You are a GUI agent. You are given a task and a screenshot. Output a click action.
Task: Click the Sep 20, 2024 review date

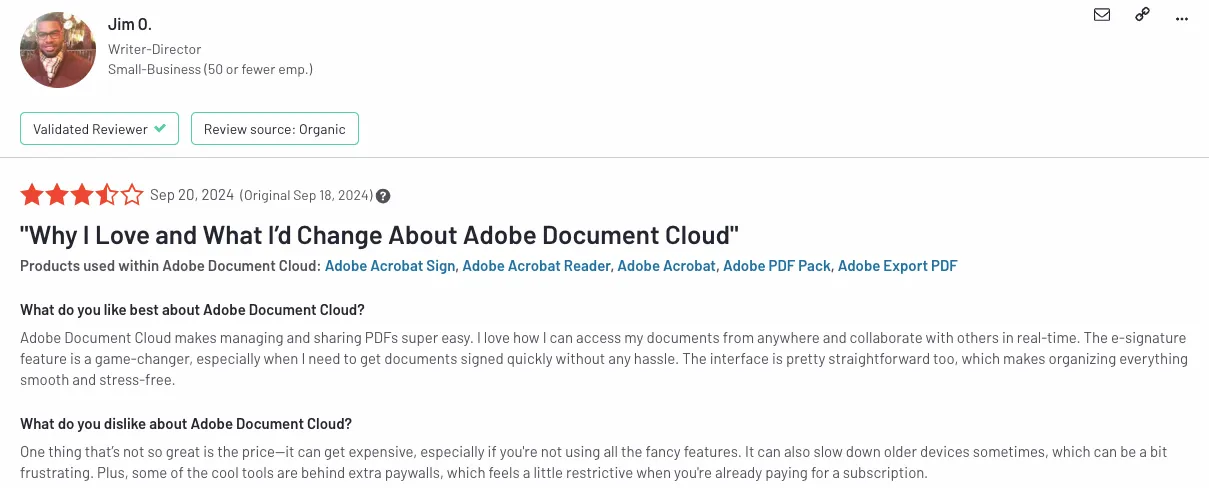[x=192, y=195]
